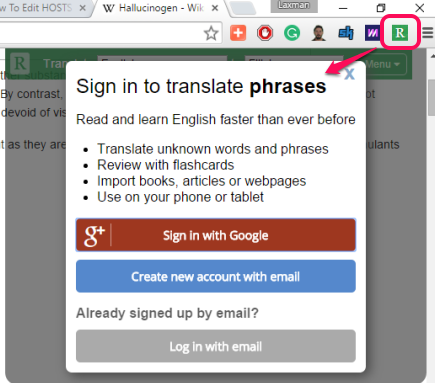This screenshot has width=435, height=383.
Task: Click the purple M extension icon
Action: (x=372, y=33)
